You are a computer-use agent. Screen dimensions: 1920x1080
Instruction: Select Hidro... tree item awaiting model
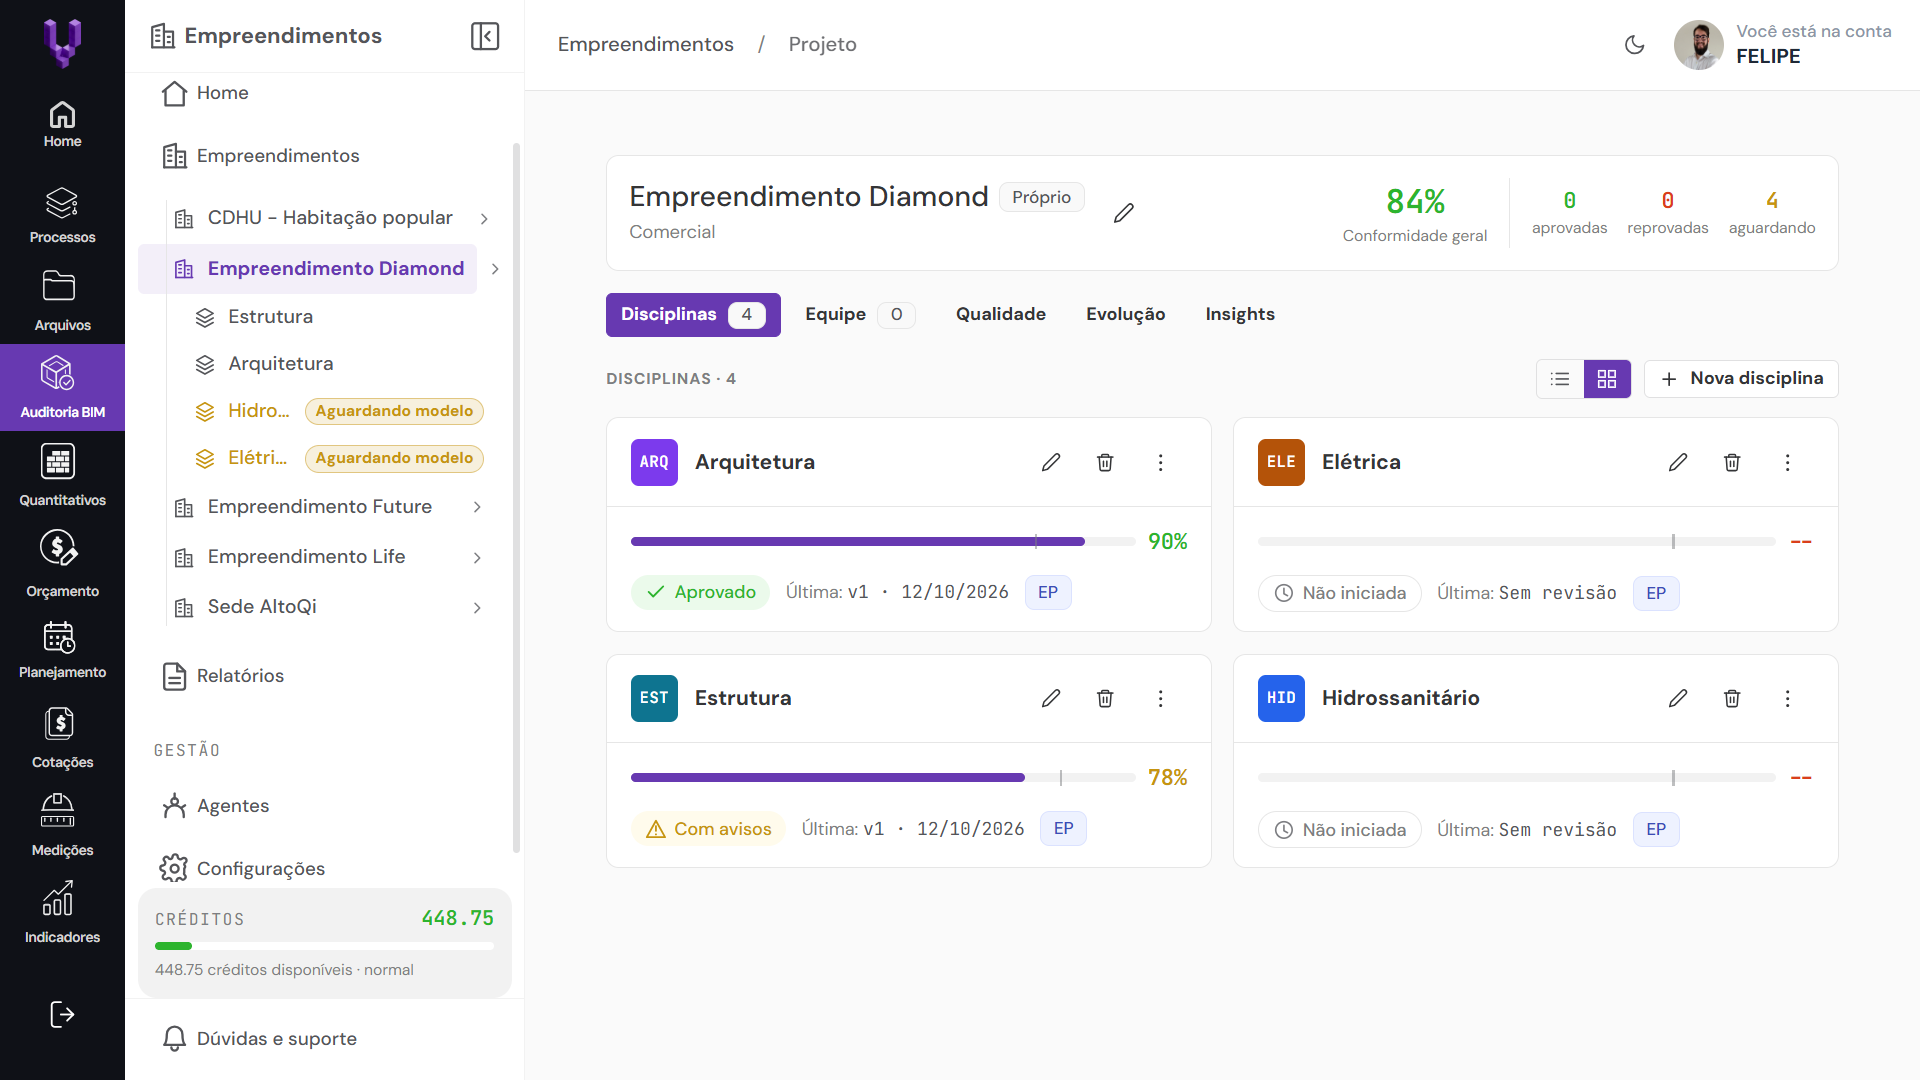click(x=338, y=411)
